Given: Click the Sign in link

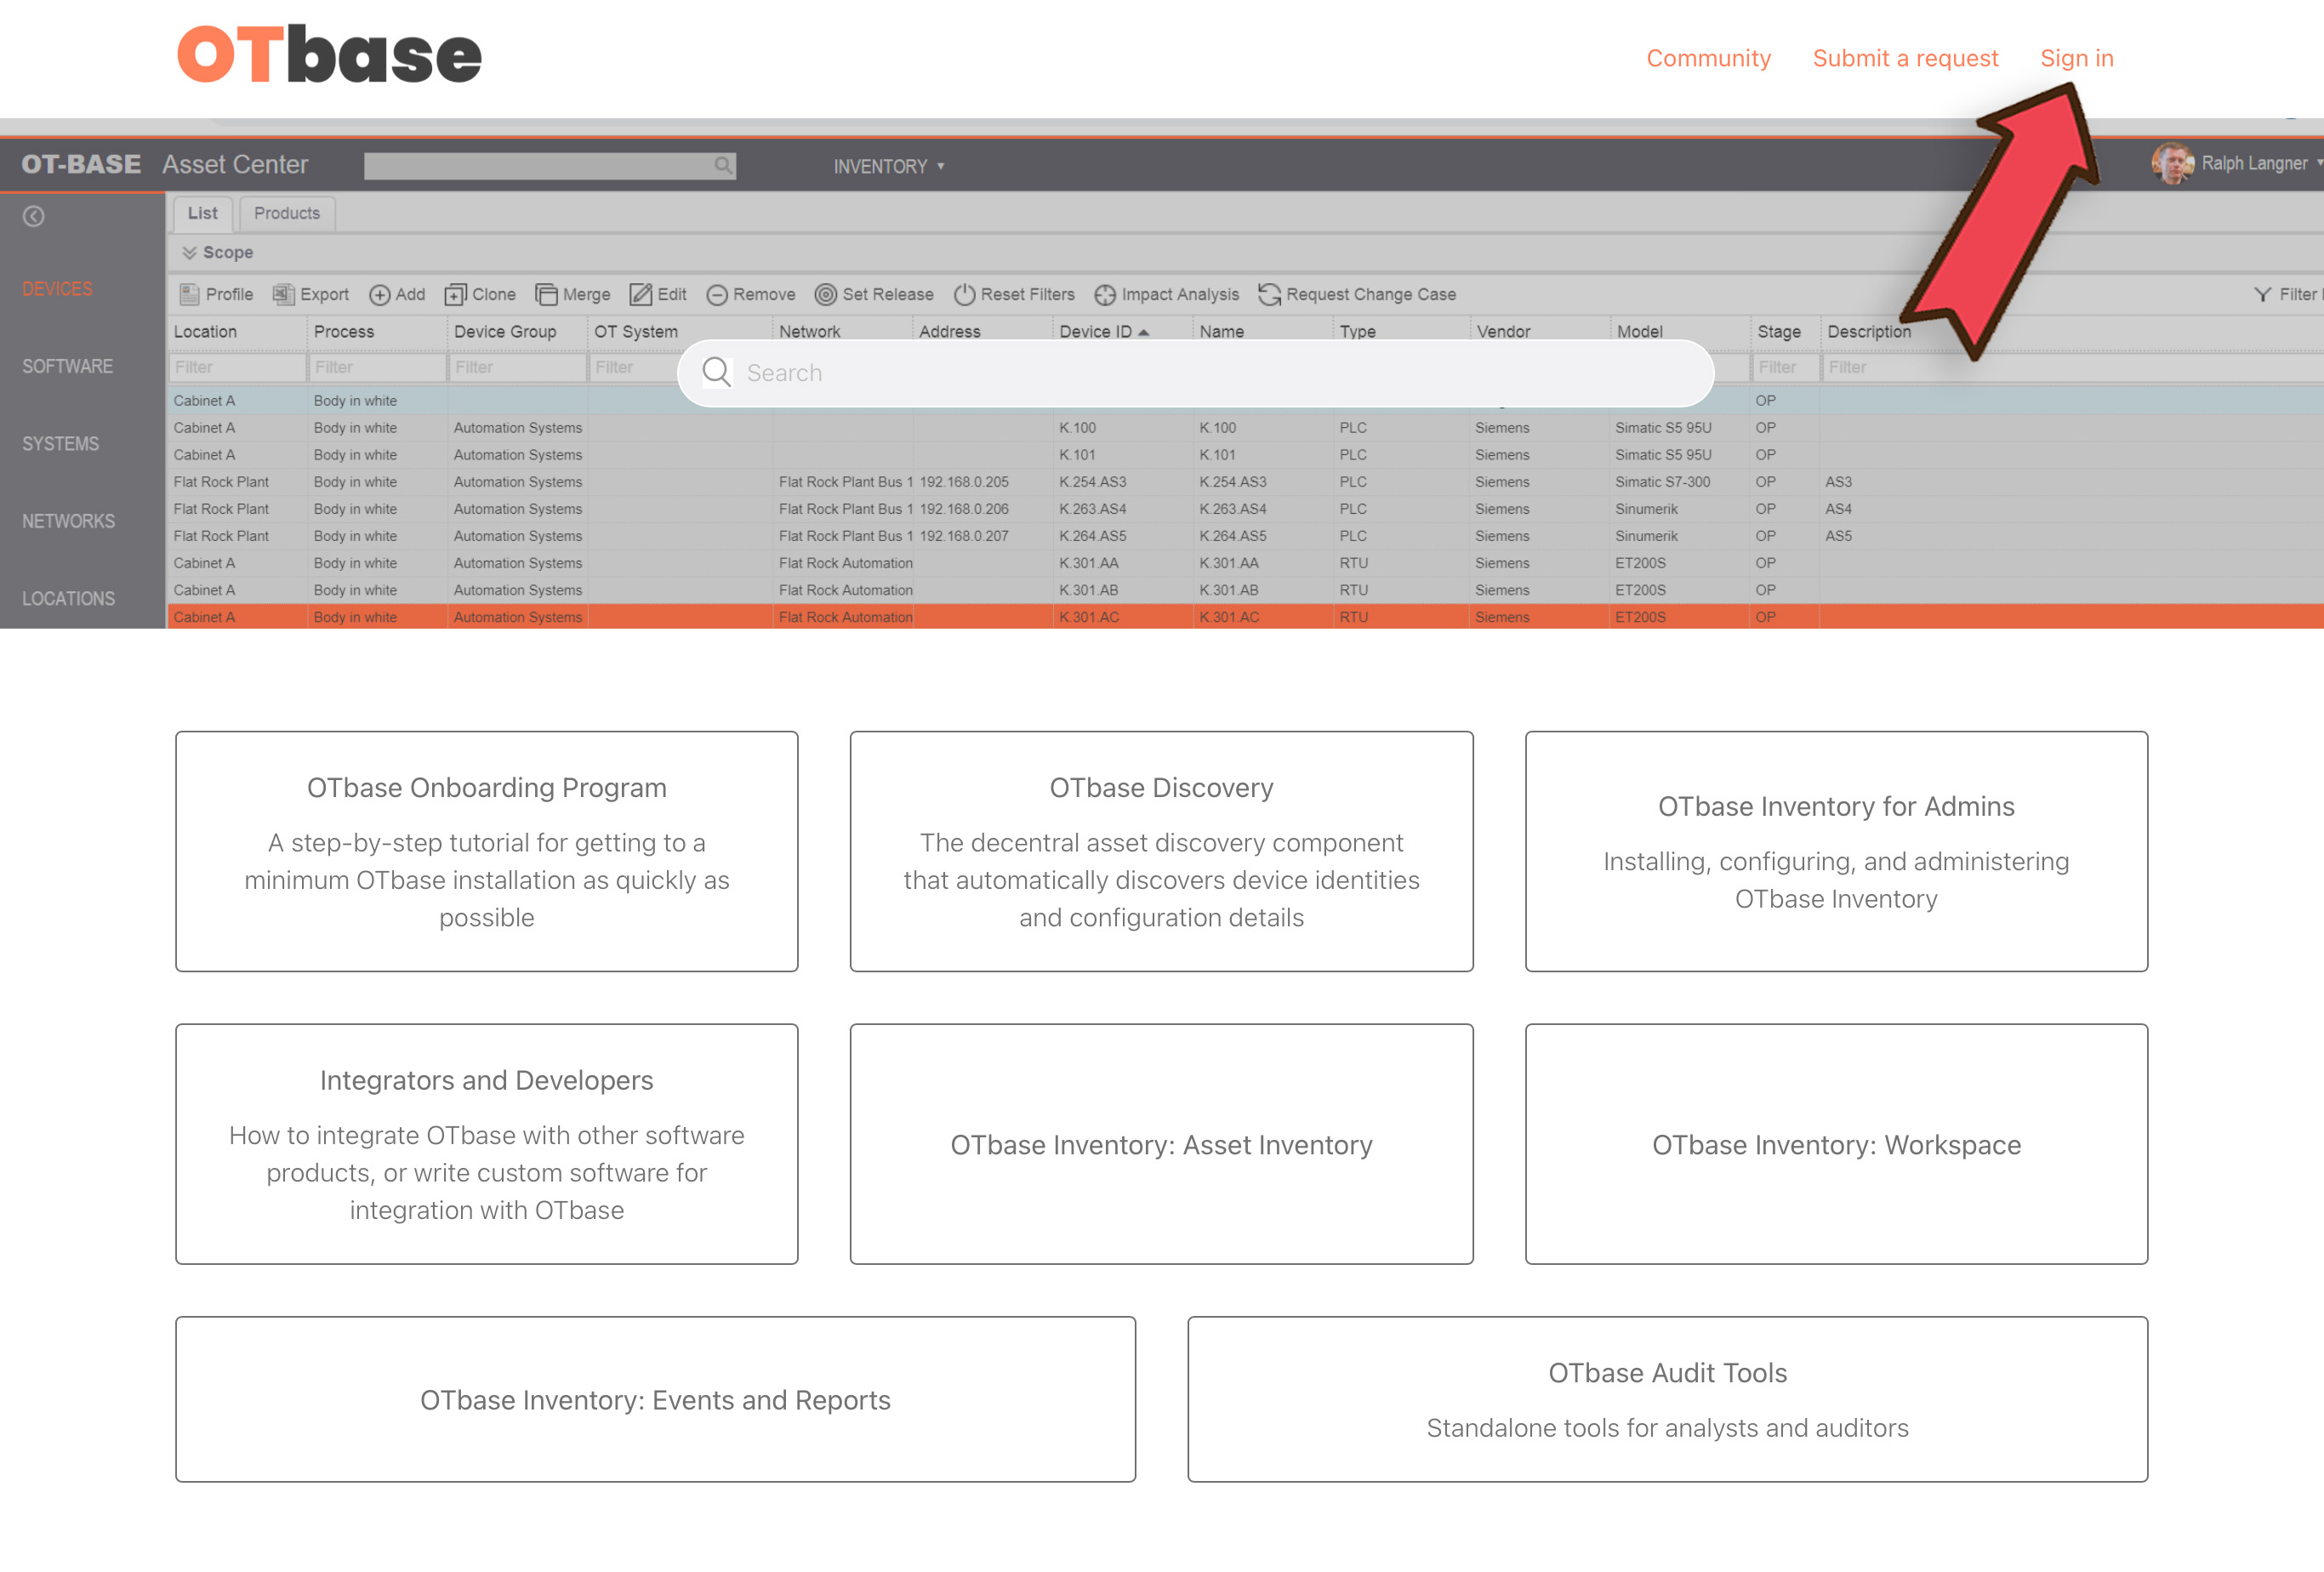Looking at the screenshot, I should pos(2076,58).
